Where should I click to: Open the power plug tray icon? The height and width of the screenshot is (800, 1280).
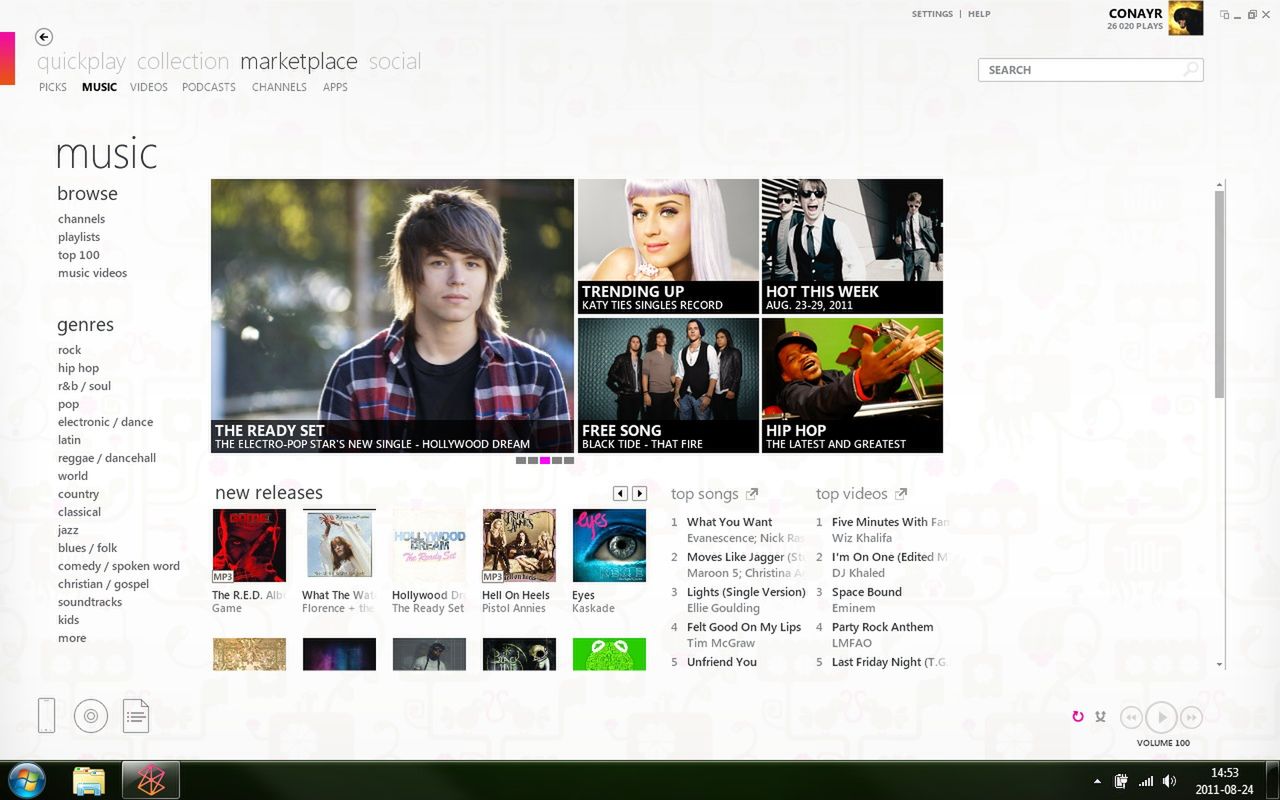(1122, 781)
